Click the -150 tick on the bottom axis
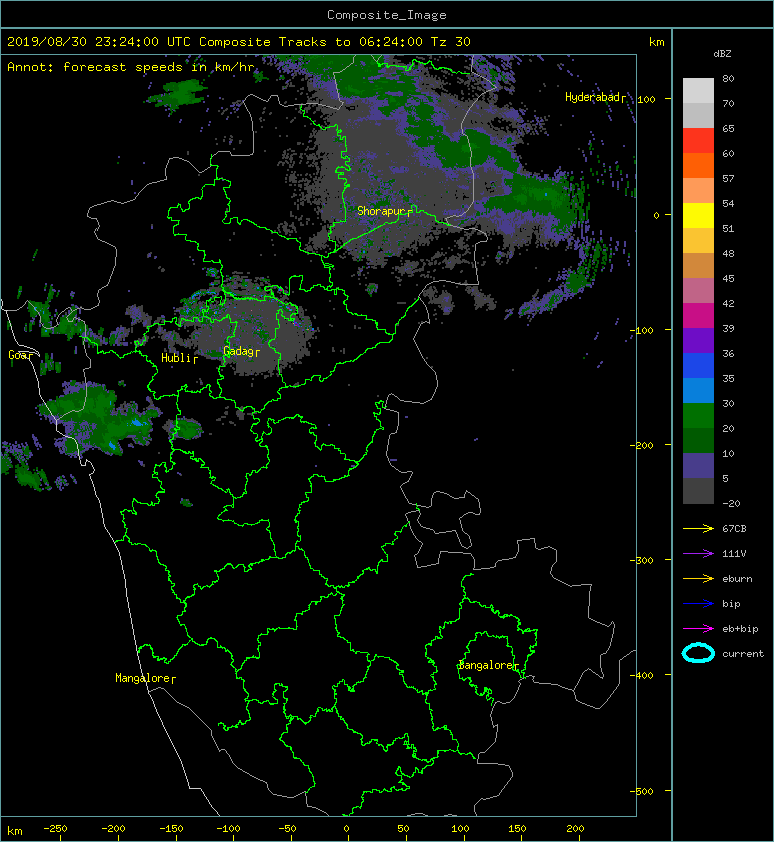 (x=171, y=829)
